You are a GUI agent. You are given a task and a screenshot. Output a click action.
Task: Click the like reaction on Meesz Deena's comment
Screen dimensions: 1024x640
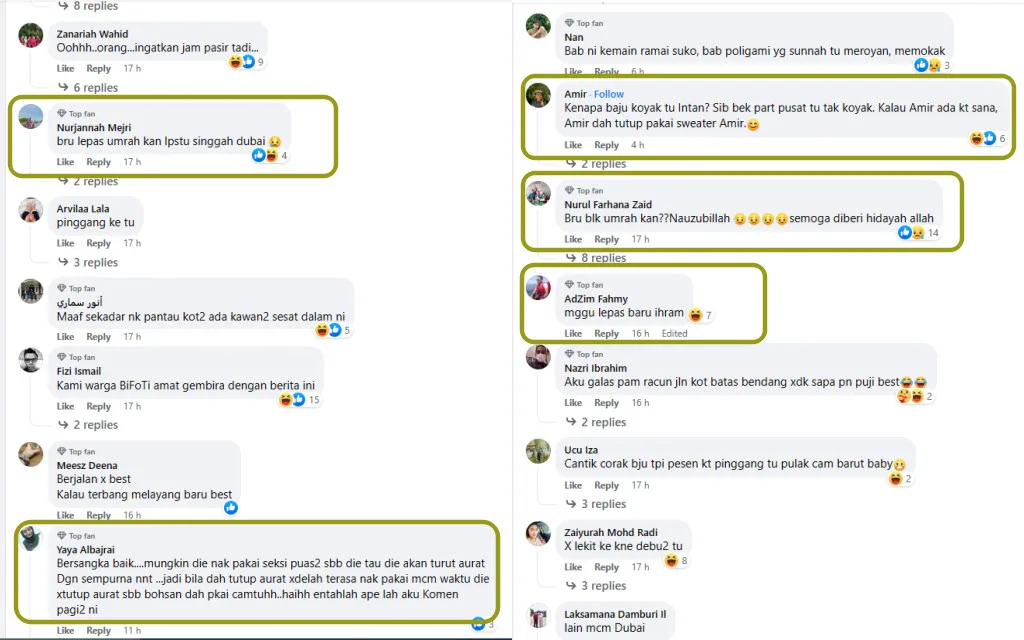[231, 507]
